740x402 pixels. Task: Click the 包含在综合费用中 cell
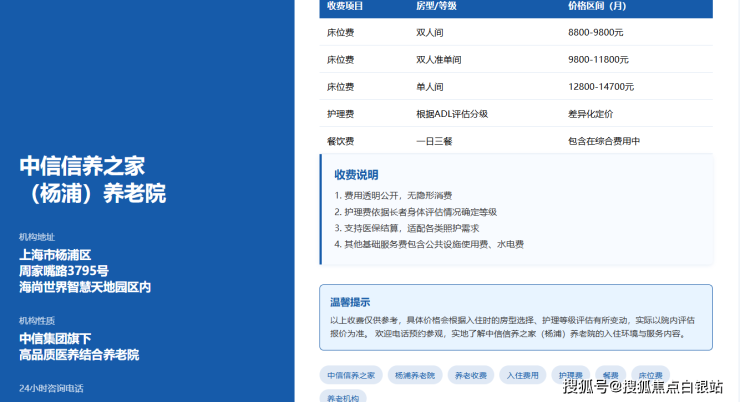click(604, 141)
